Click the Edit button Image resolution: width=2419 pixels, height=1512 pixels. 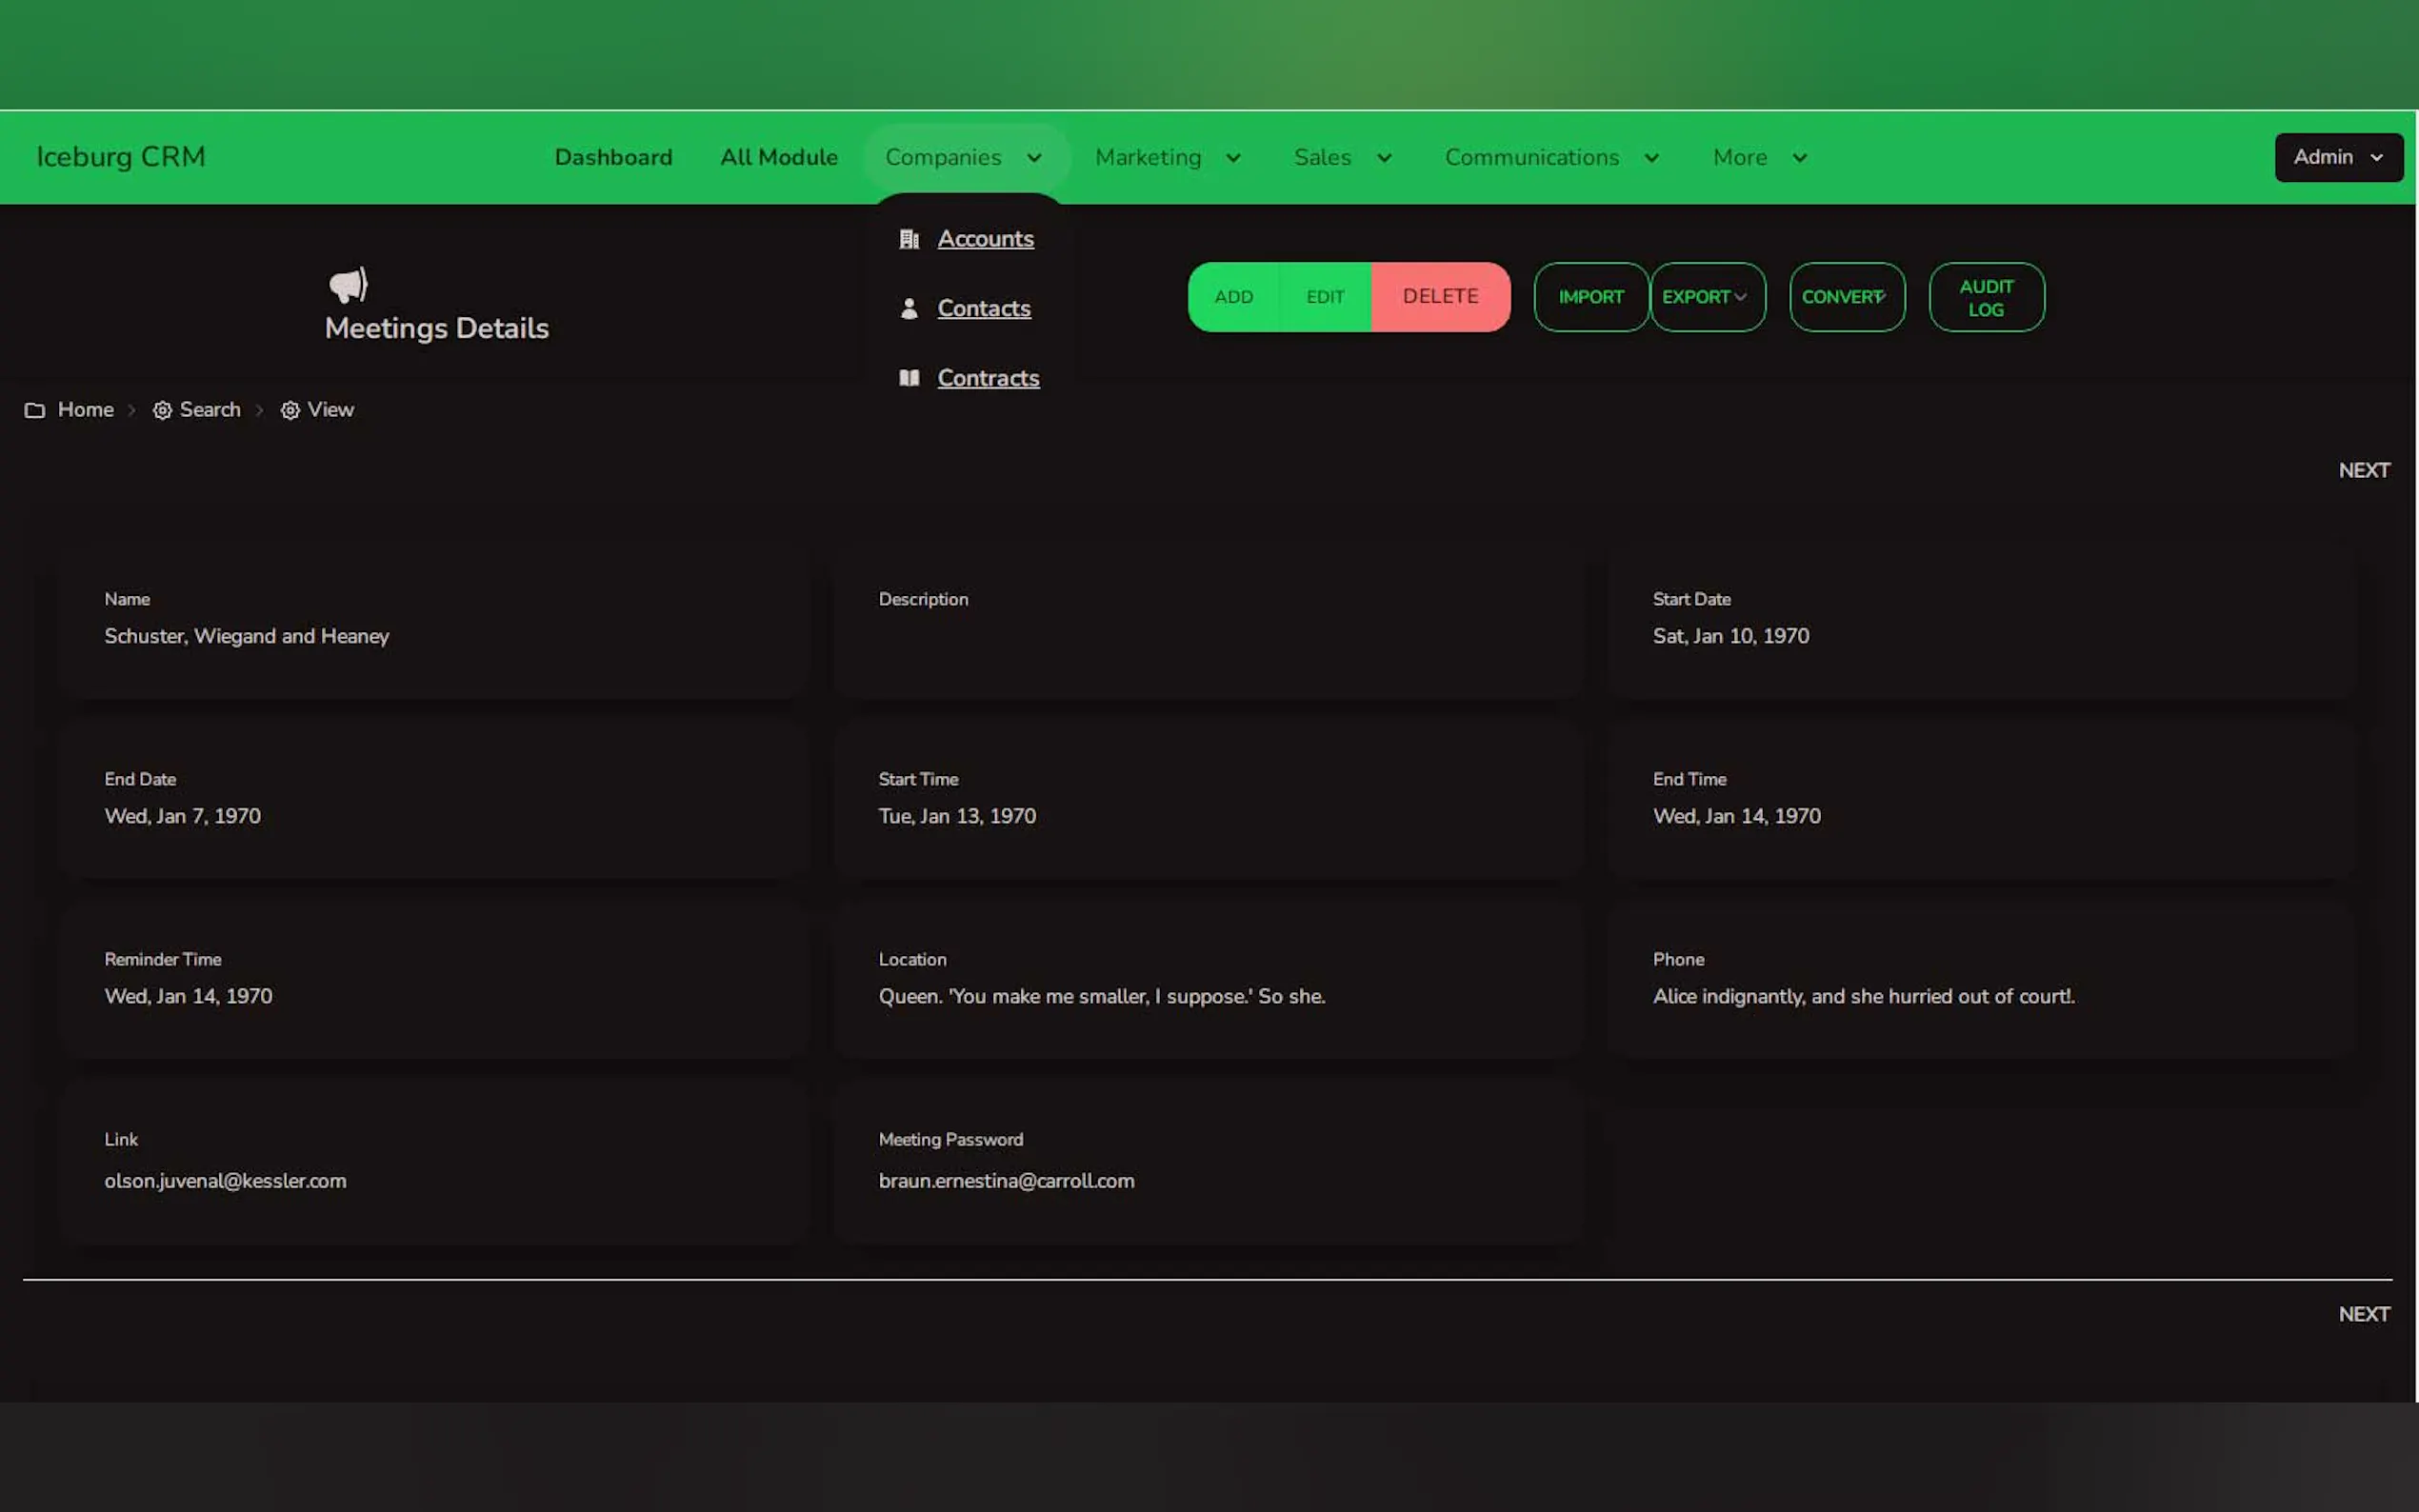(1324, 297)
